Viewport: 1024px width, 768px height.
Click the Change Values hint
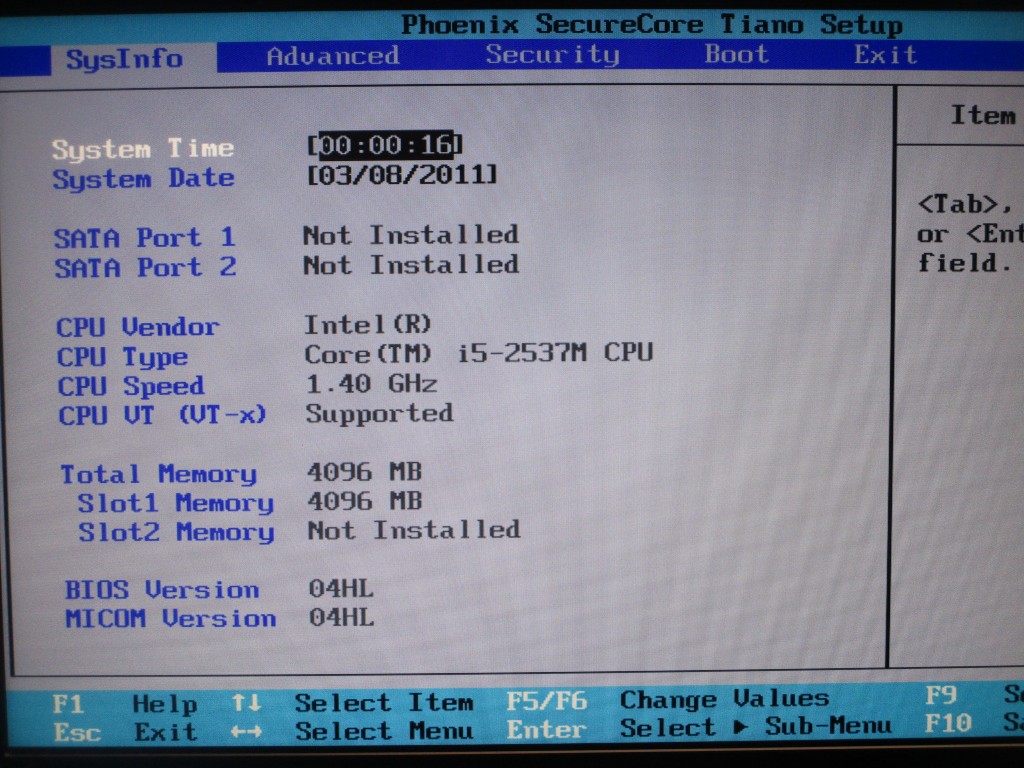pos(725,699)
